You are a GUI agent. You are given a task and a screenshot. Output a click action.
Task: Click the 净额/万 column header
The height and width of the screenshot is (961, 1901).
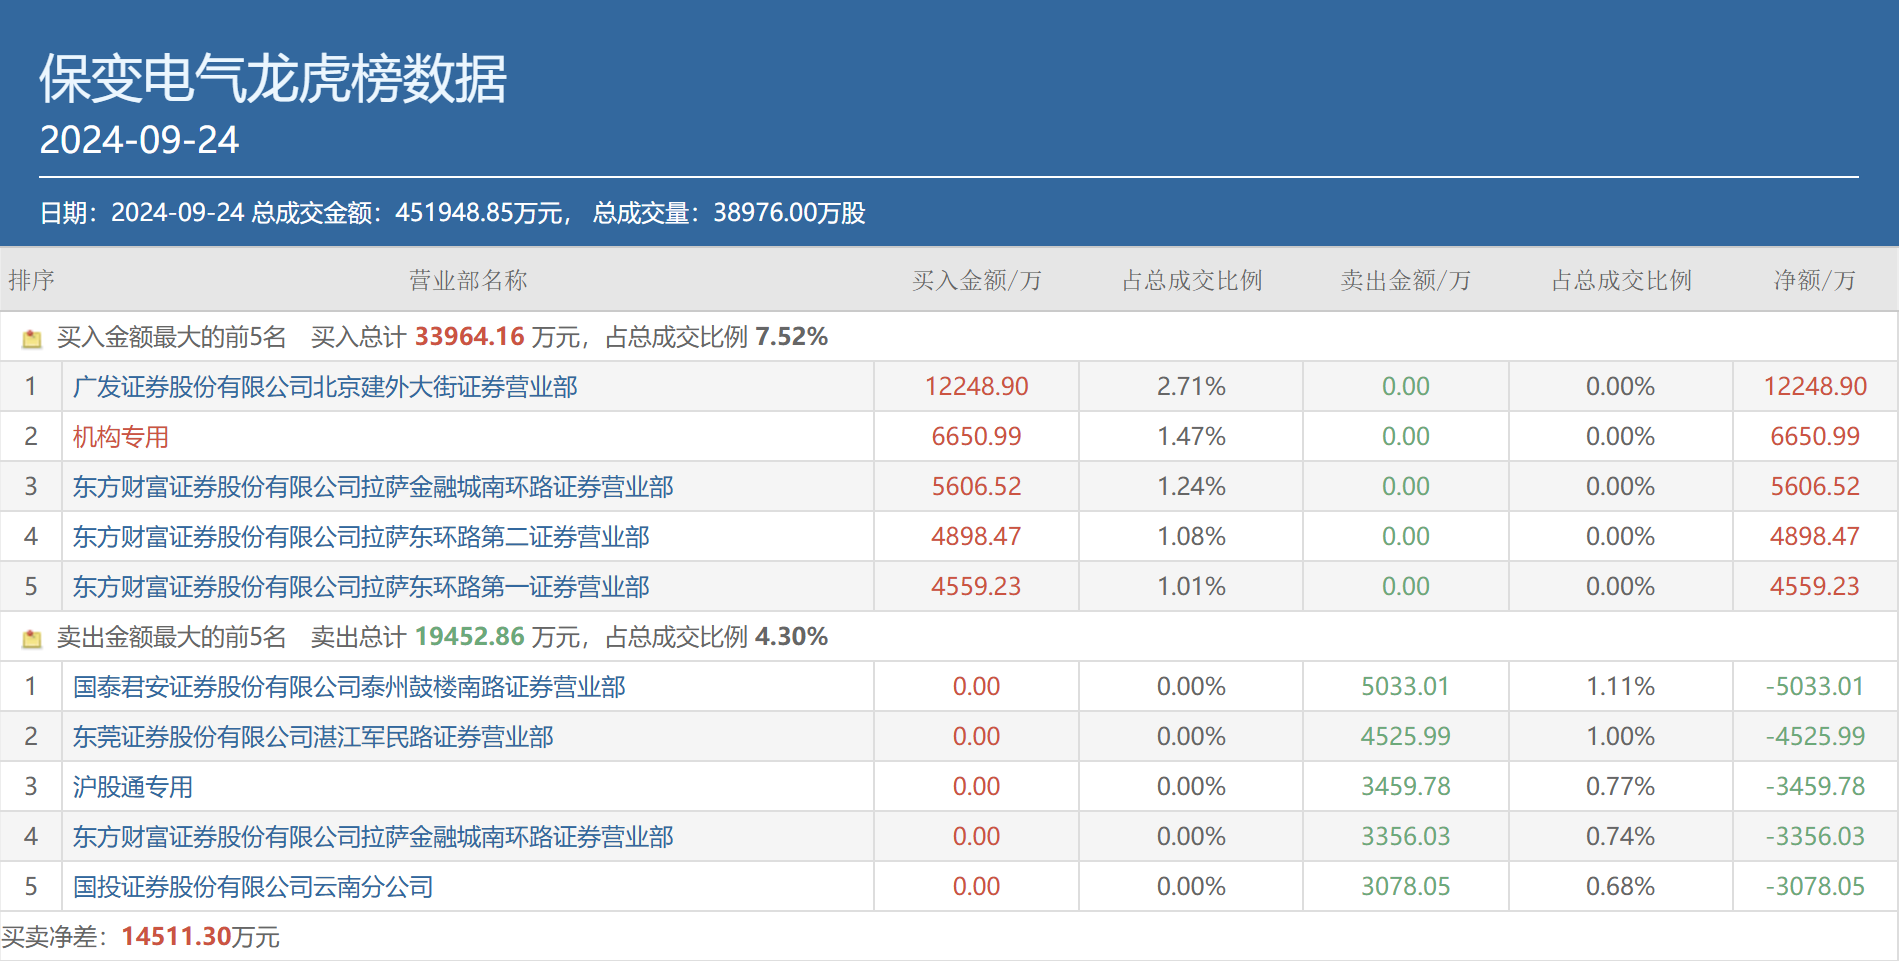pos(1814,280)
